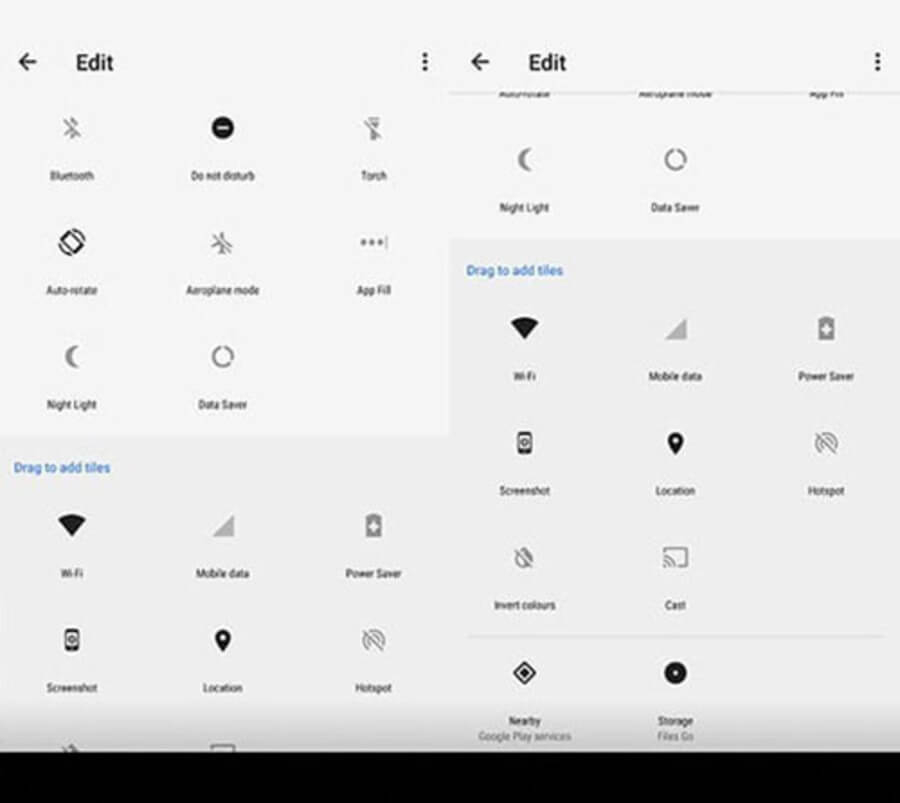Select the Do not disturb tile

tap(222, 129)
